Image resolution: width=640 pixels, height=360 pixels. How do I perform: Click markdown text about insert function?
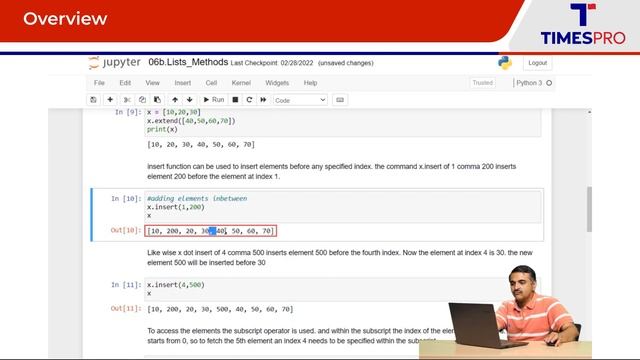[x=331, y=171]
